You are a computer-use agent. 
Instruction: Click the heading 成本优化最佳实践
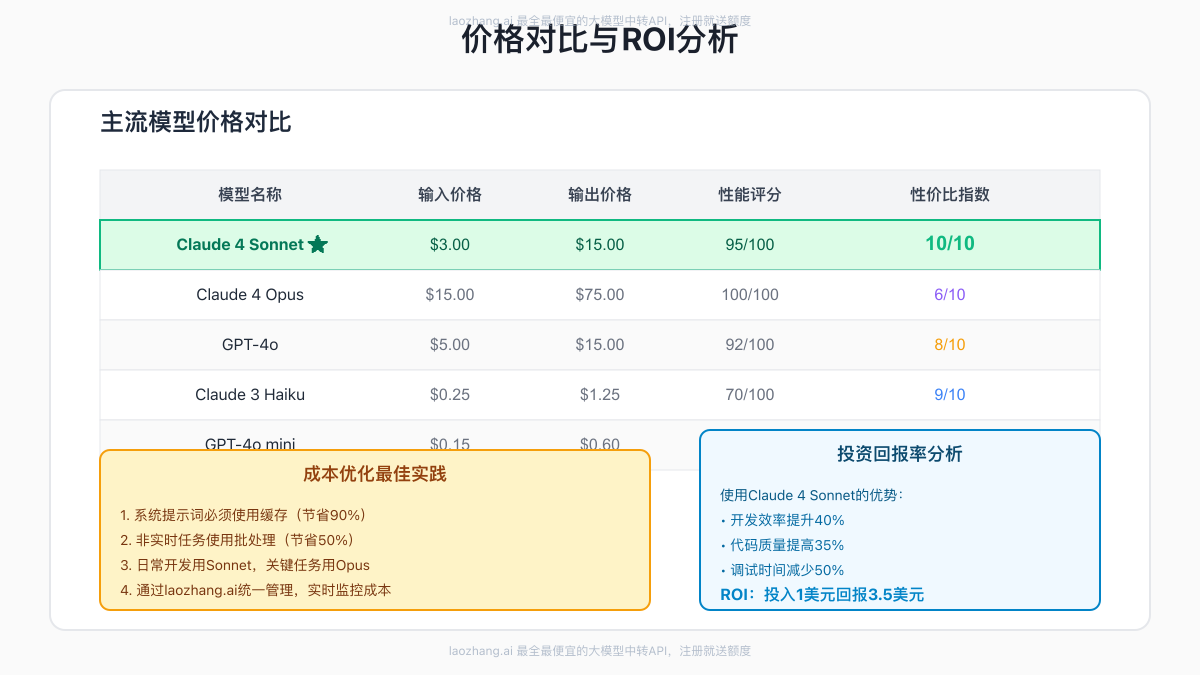point(375,474)
